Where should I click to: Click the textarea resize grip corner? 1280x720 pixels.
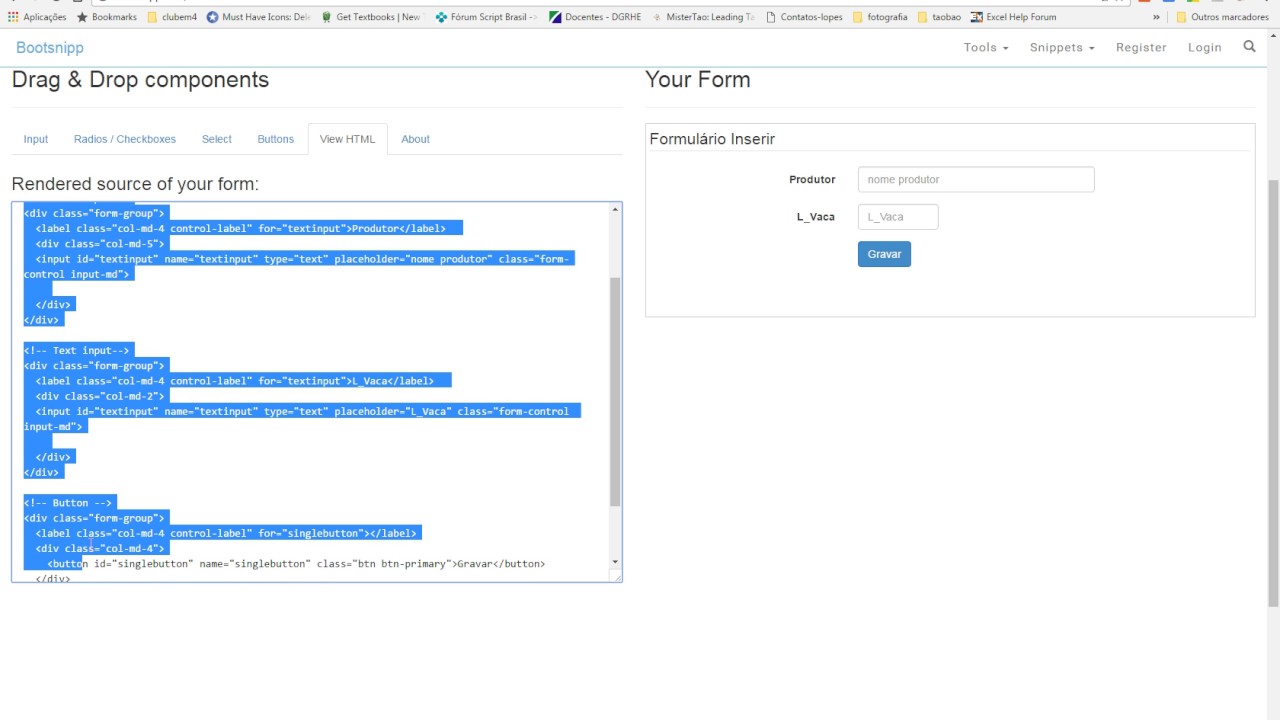click(x=617, y=576)
